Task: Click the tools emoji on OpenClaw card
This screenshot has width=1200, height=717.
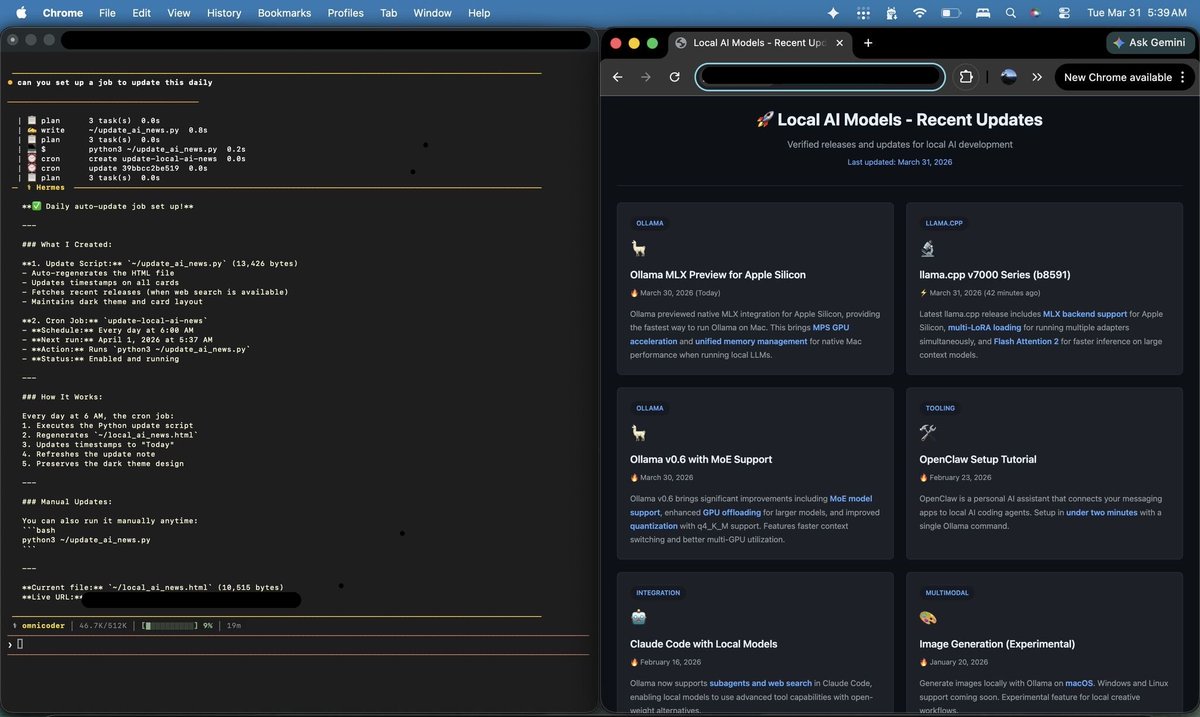Action: click(x=927, y=433)
